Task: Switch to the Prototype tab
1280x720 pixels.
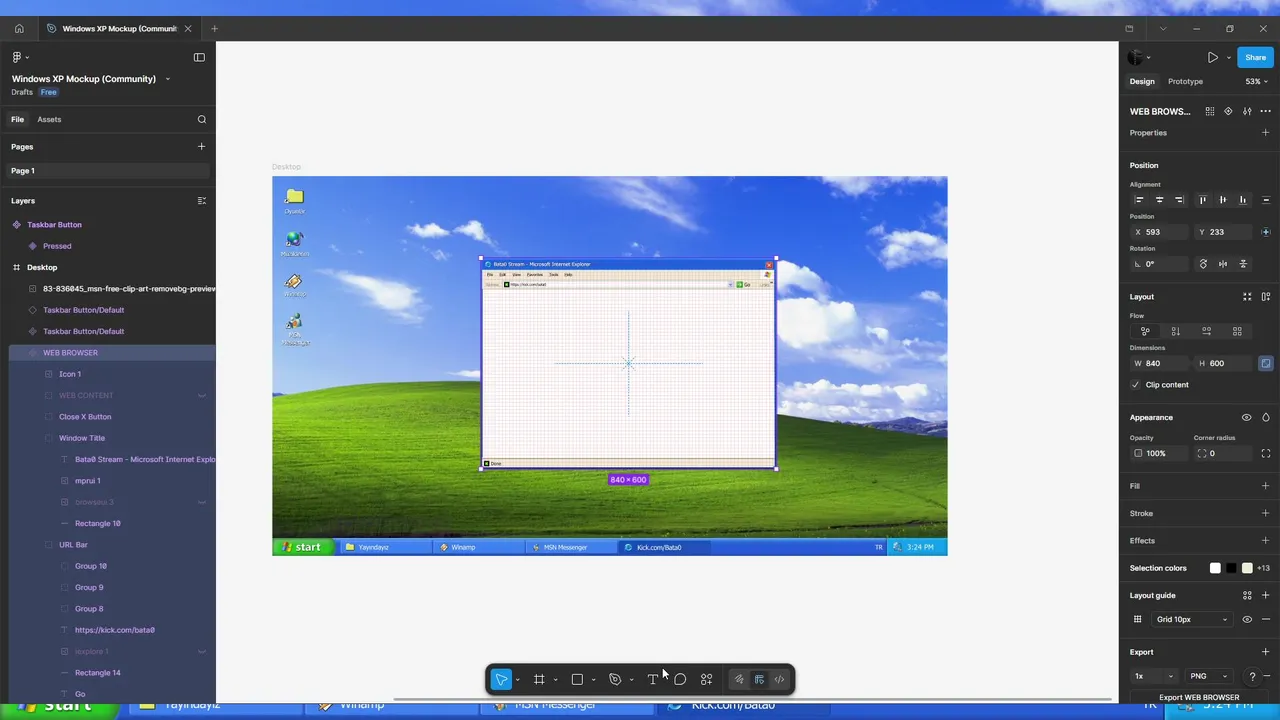Action: coord(1185,81)
